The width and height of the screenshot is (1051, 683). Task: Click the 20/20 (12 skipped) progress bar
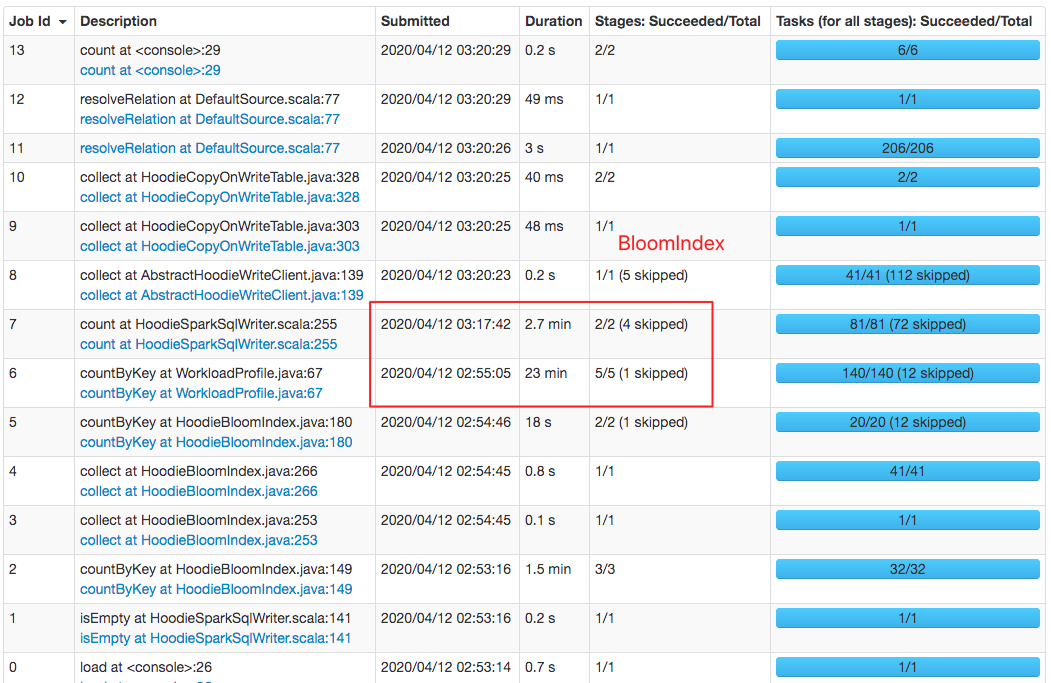coord(908,422)
